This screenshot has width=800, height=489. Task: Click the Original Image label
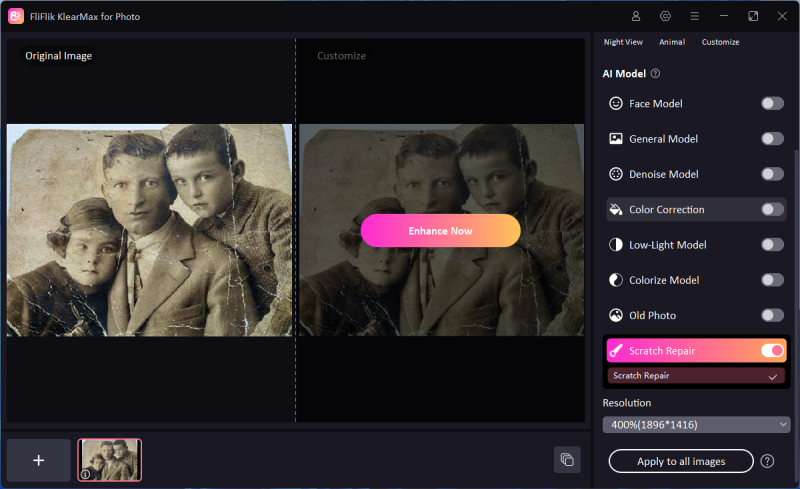59,56
